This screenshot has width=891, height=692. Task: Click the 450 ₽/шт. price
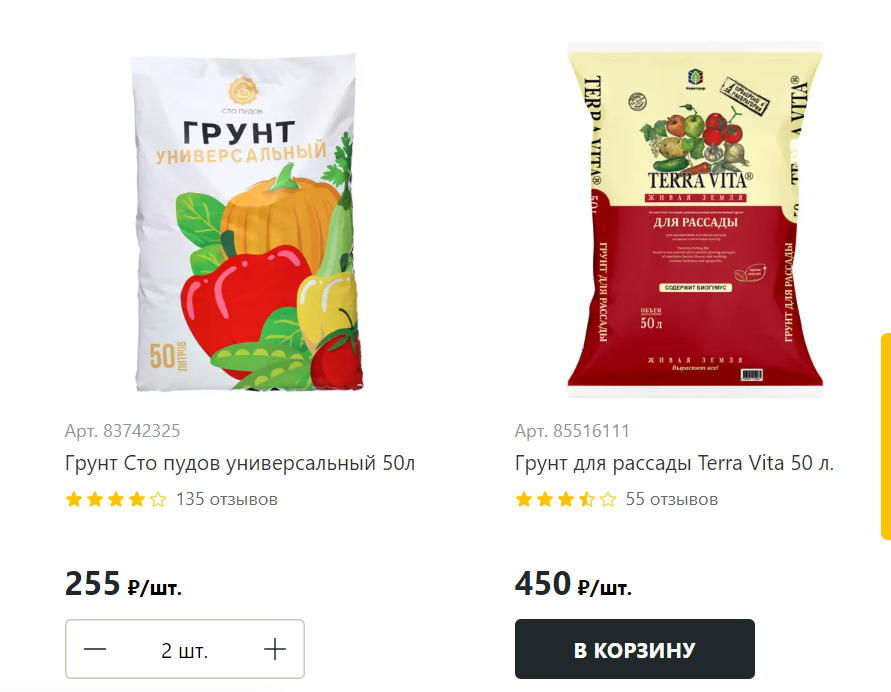coord(573,584)
